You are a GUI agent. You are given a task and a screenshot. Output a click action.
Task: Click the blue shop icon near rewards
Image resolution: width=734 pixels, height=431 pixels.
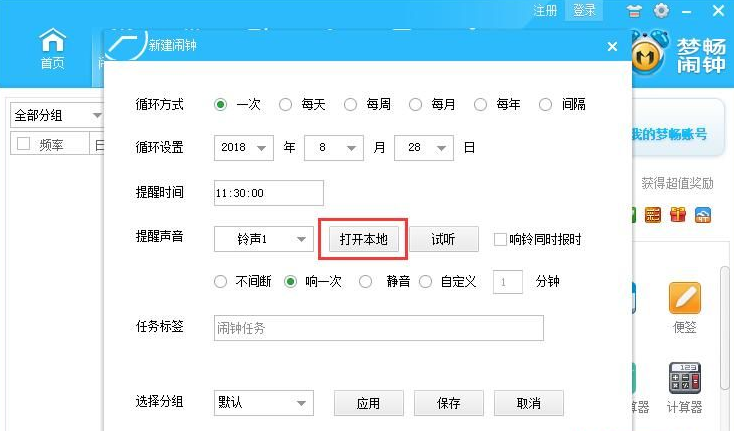[703, 215]
